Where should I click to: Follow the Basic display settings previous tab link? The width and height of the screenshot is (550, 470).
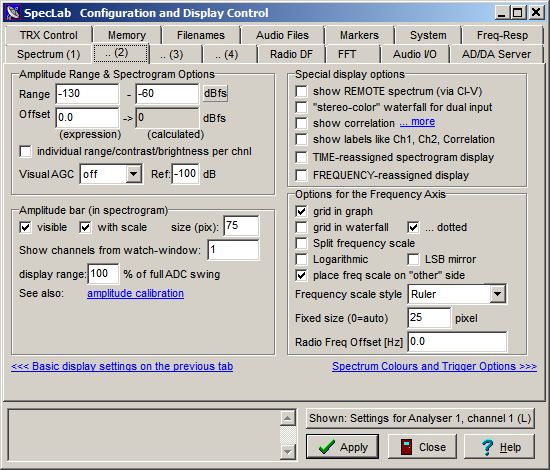coord(122,366)
